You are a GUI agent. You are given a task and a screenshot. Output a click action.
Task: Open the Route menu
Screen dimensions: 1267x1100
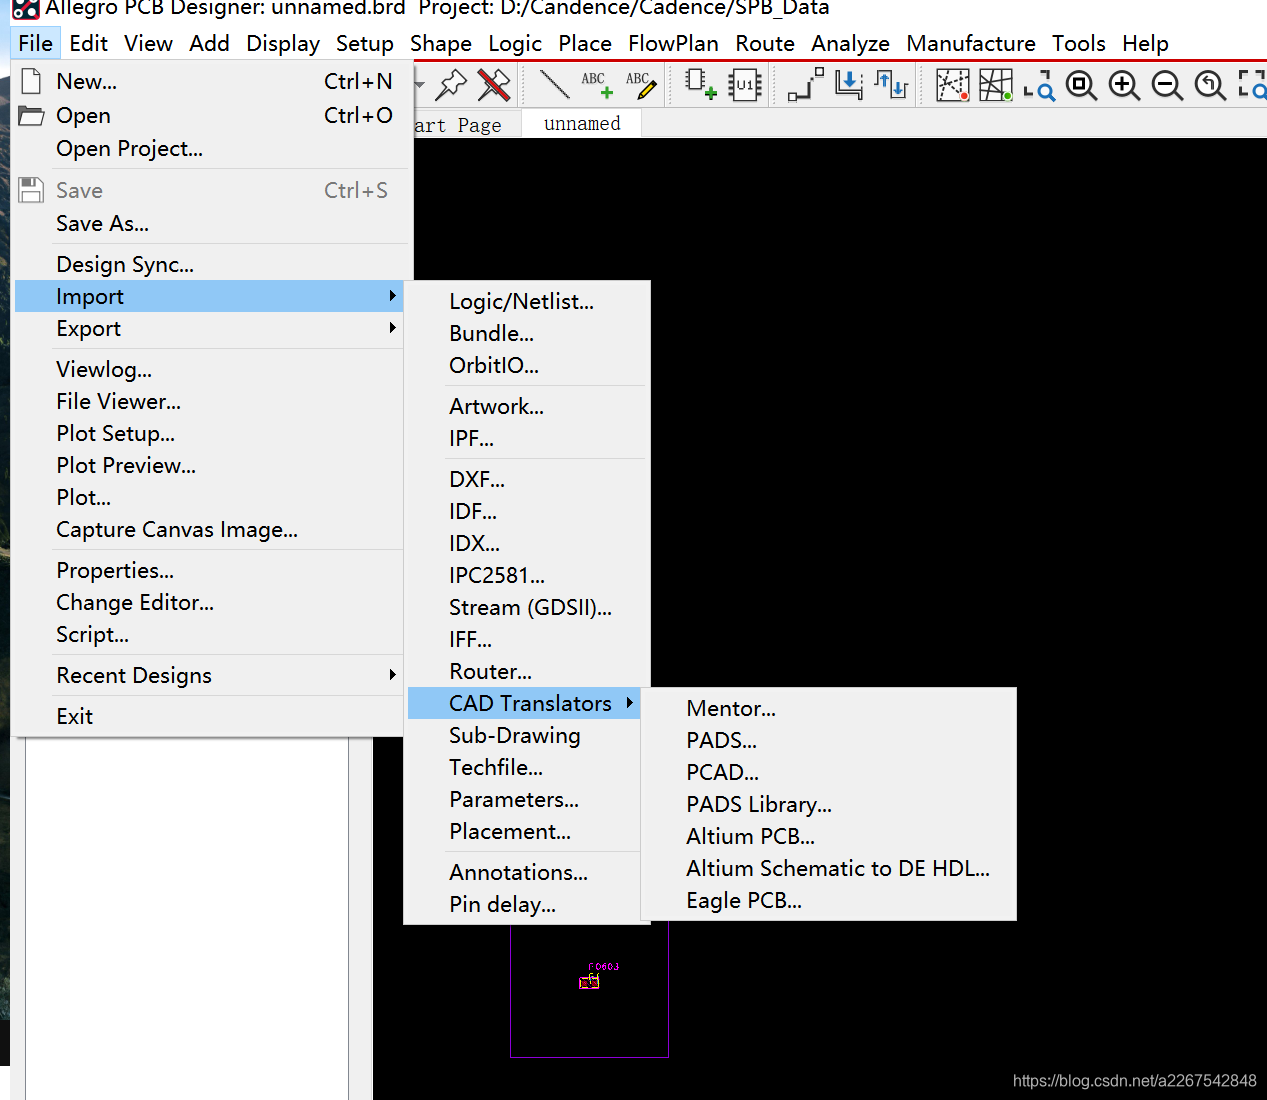(x=765, y=43)
